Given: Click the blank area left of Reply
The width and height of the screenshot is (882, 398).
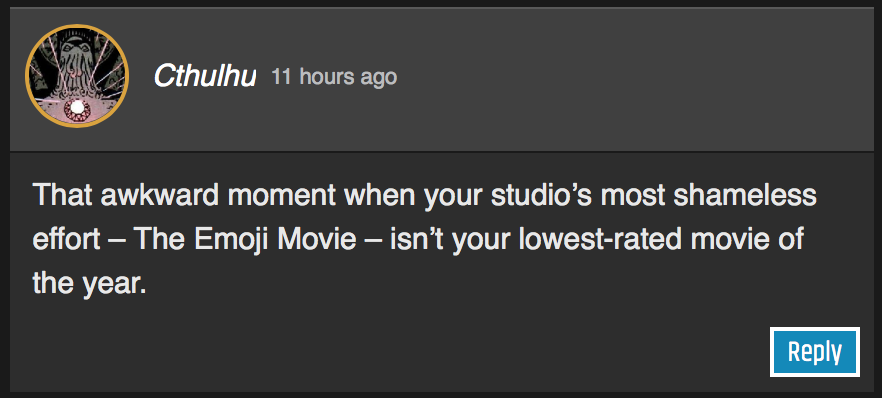Looking at the screenshot, I should 394,352.
